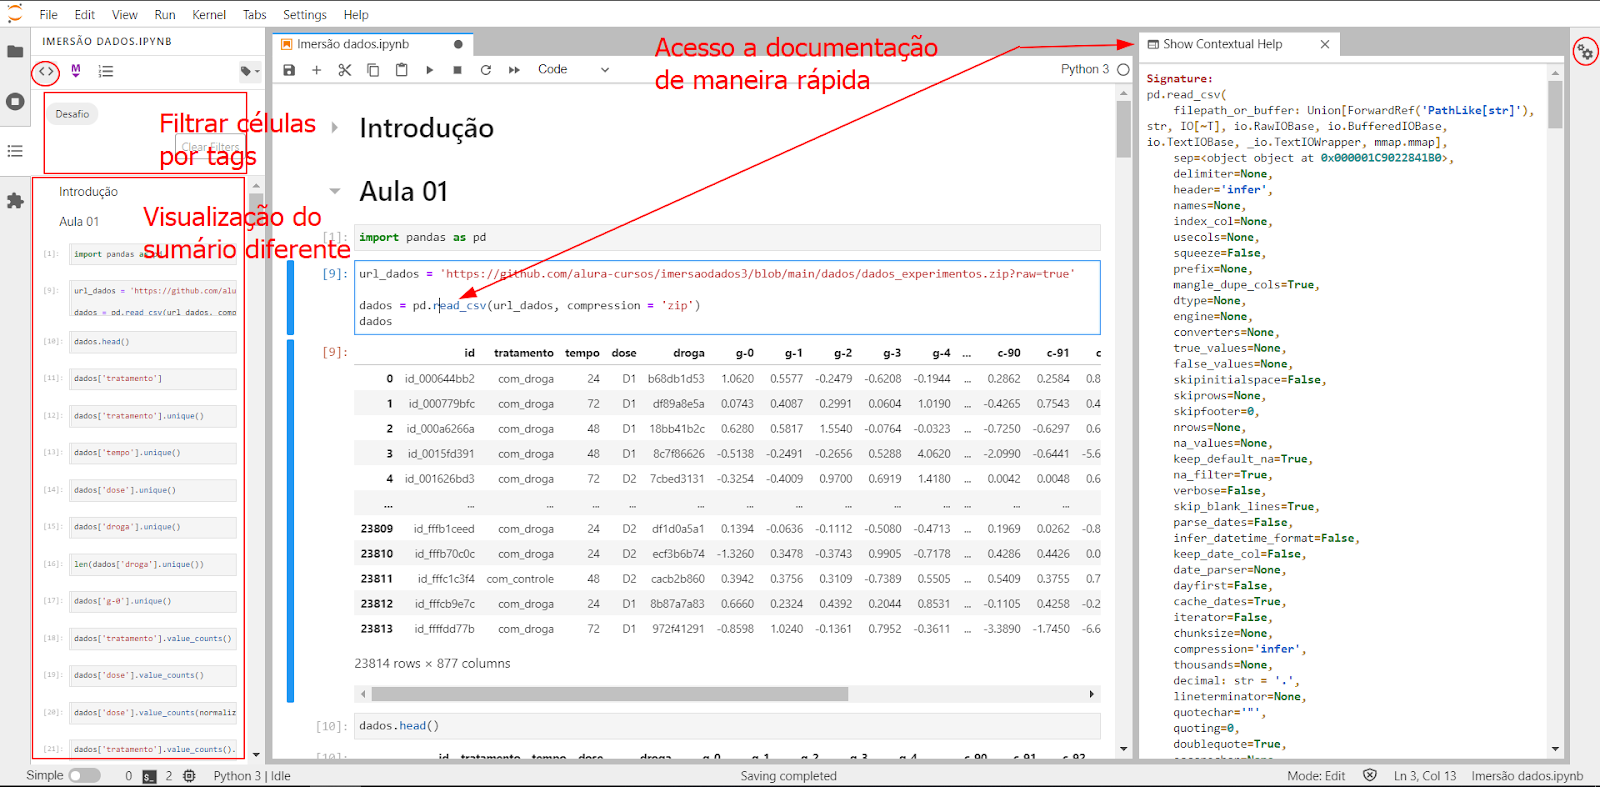
Task: Toggle numbered list auto-numbering in contents
Action: (x=106, y=71)
